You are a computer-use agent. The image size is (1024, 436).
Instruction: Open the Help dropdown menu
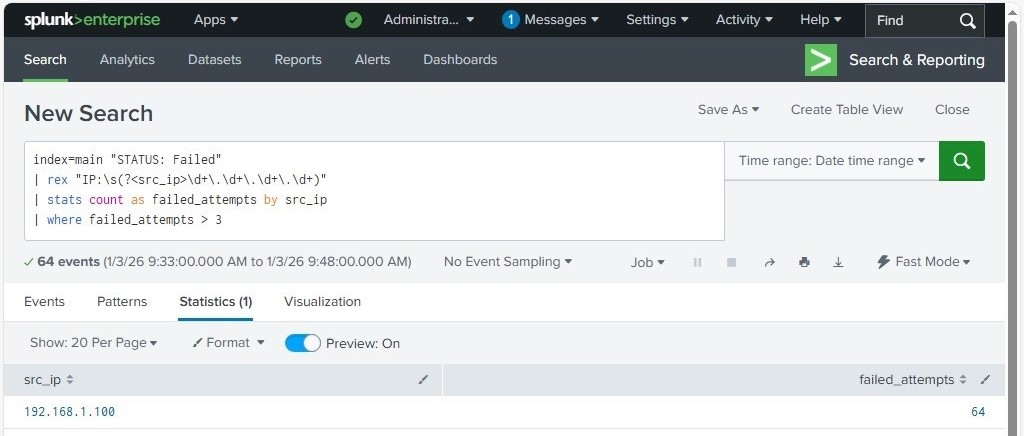821,20
